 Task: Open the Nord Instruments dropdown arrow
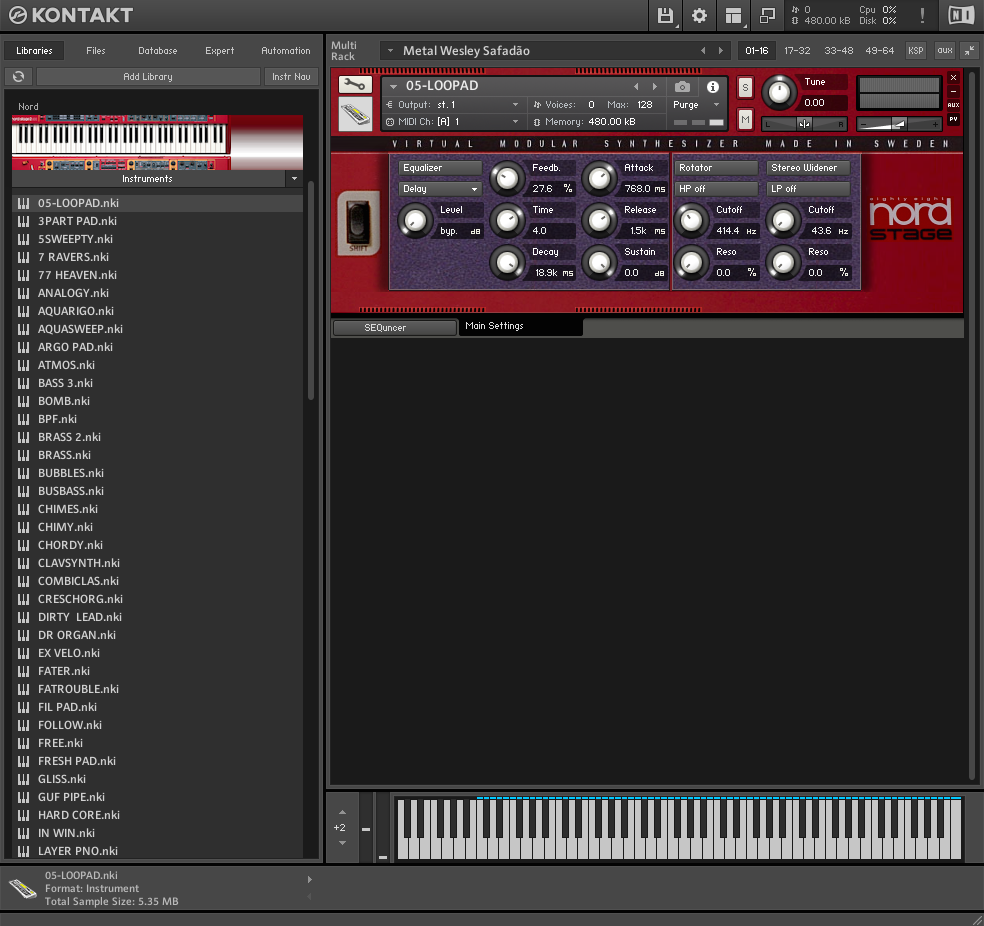[x=294, y=179]
